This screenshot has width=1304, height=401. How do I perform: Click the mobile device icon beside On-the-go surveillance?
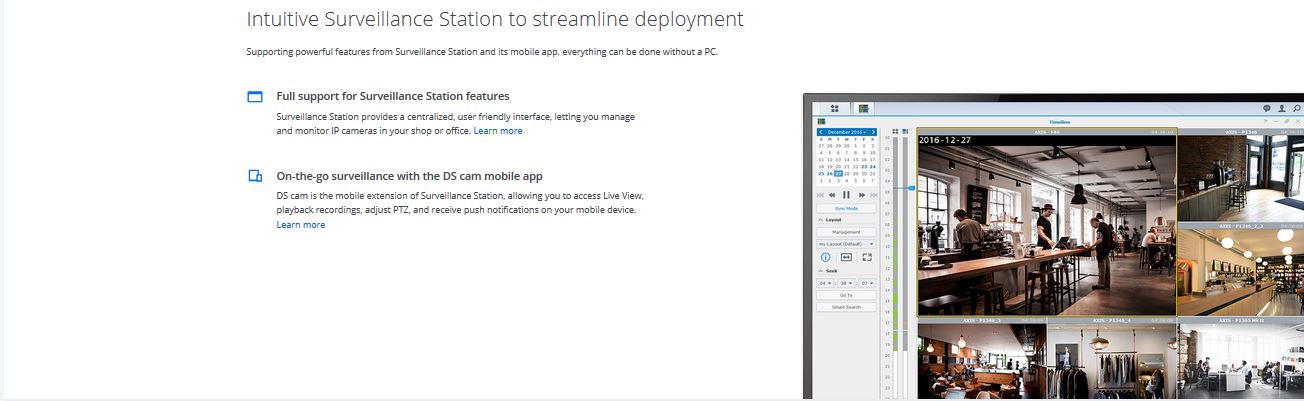click(255, 176)
